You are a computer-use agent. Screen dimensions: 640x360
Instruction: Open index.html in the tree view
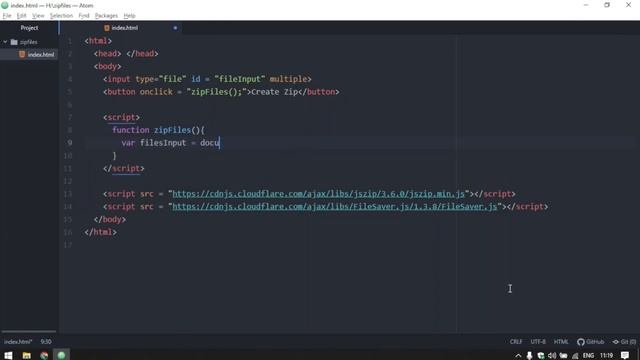41,54
